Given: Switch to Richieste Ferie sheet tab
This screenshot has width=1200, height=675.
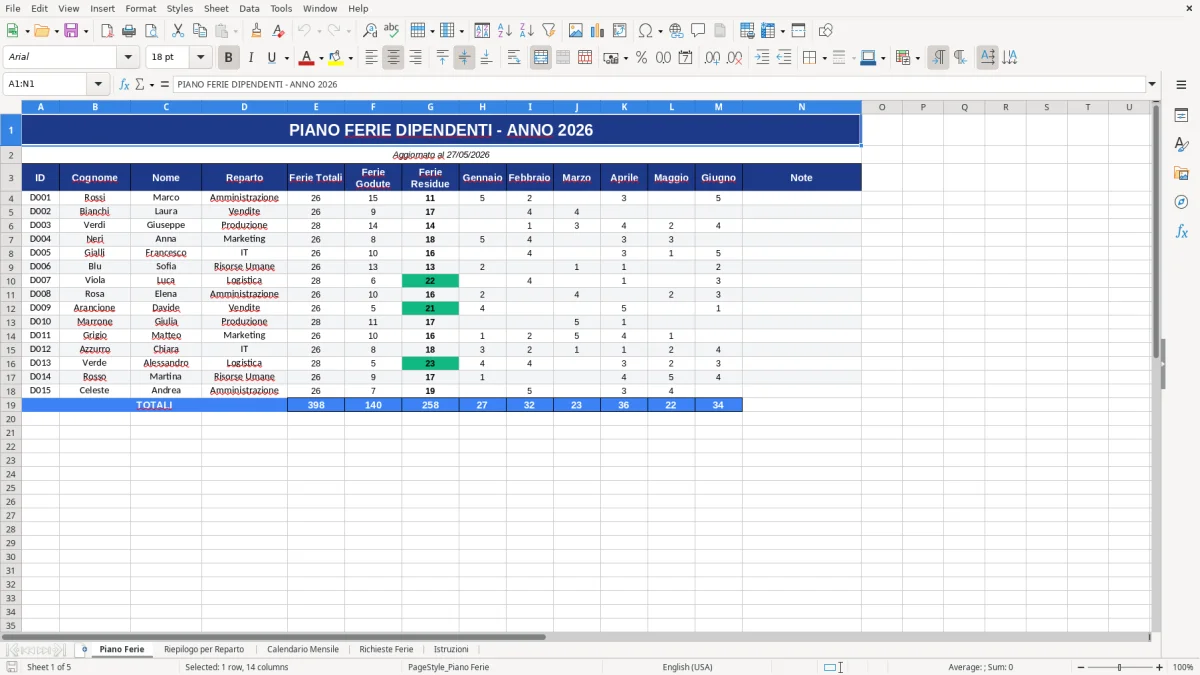Looking at the screenshot, I should (x=386, y=649).
